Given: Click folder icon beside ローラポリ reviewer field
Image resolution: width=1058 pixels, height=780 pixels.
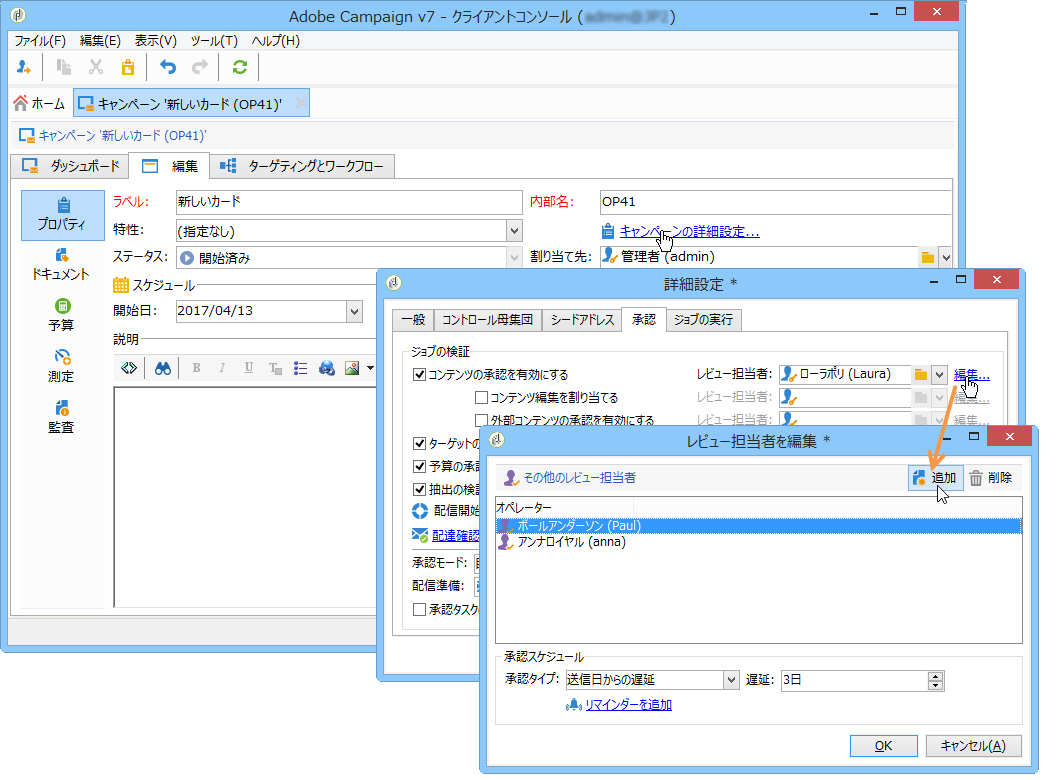Looking at the screenshot, I should click(921, 374).
